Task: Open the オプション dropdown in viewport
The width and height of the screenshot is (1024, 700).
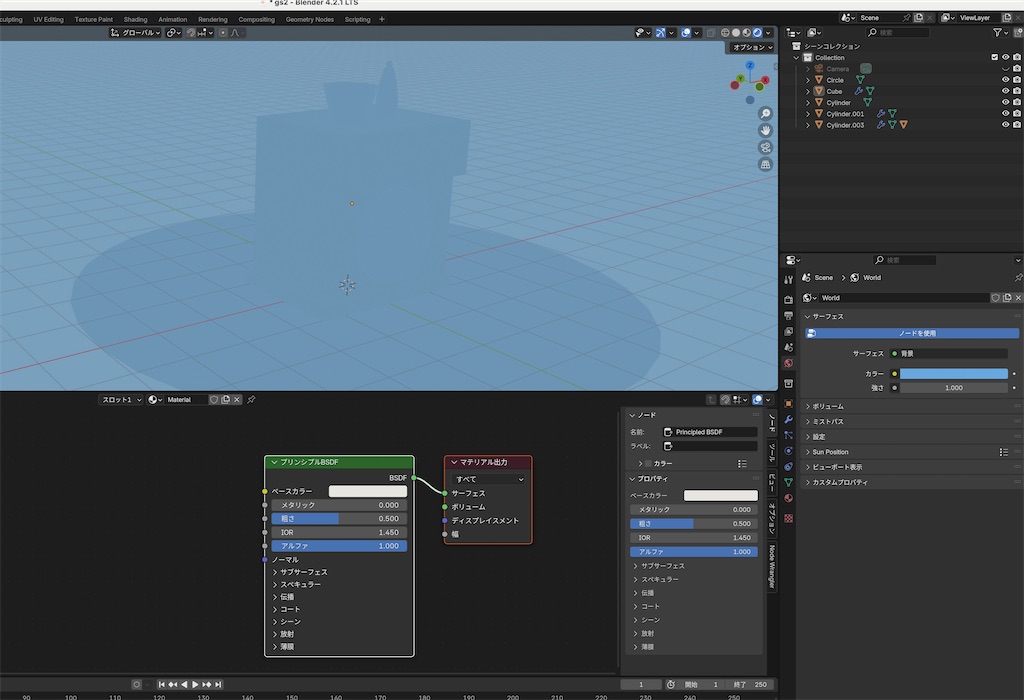Action: coord(752,47)
